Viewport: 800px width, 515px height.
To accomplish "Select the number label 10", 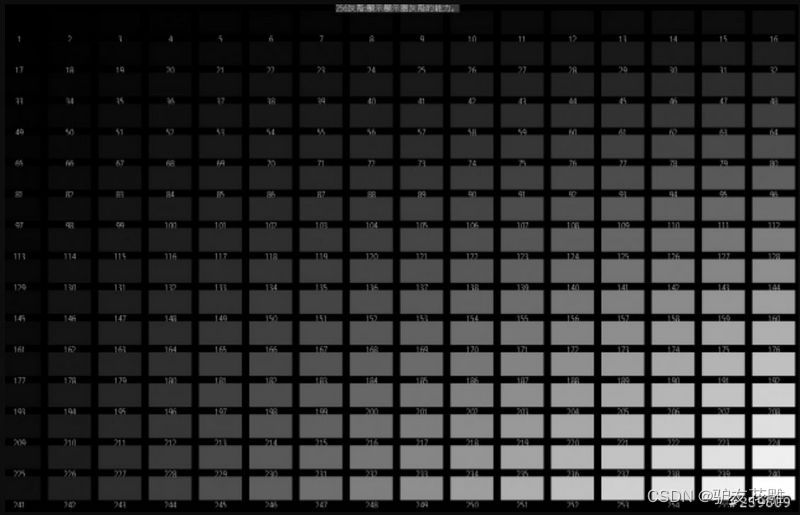I will click(472, 39).
